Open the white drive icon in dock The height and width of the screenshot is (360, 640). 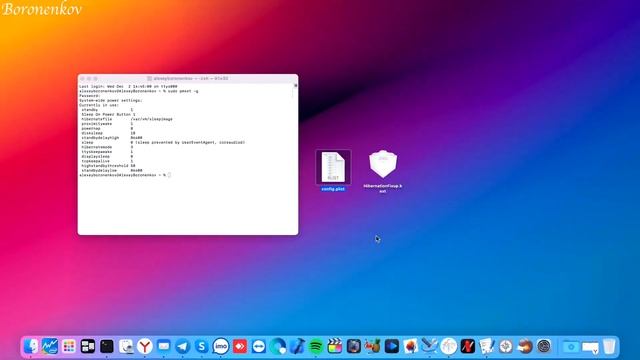click(x=590, y=347)
